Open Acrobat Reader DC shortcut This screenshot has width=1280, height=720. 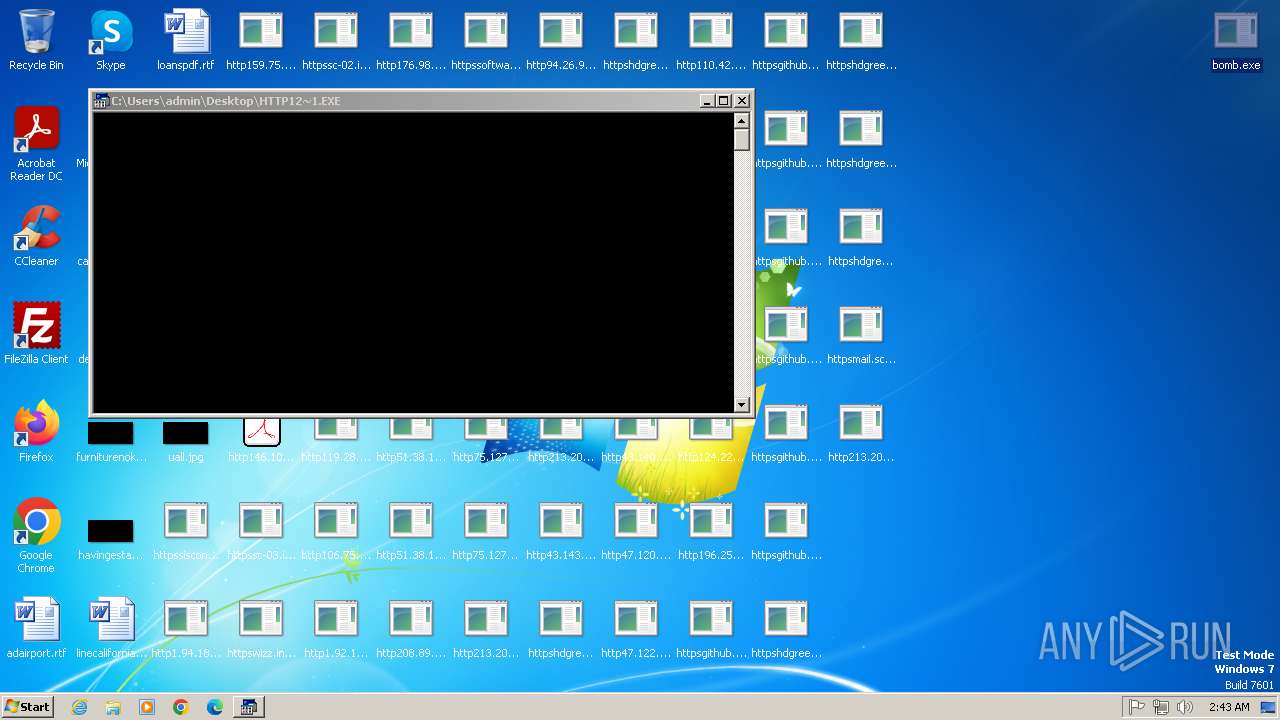(36, 144)
